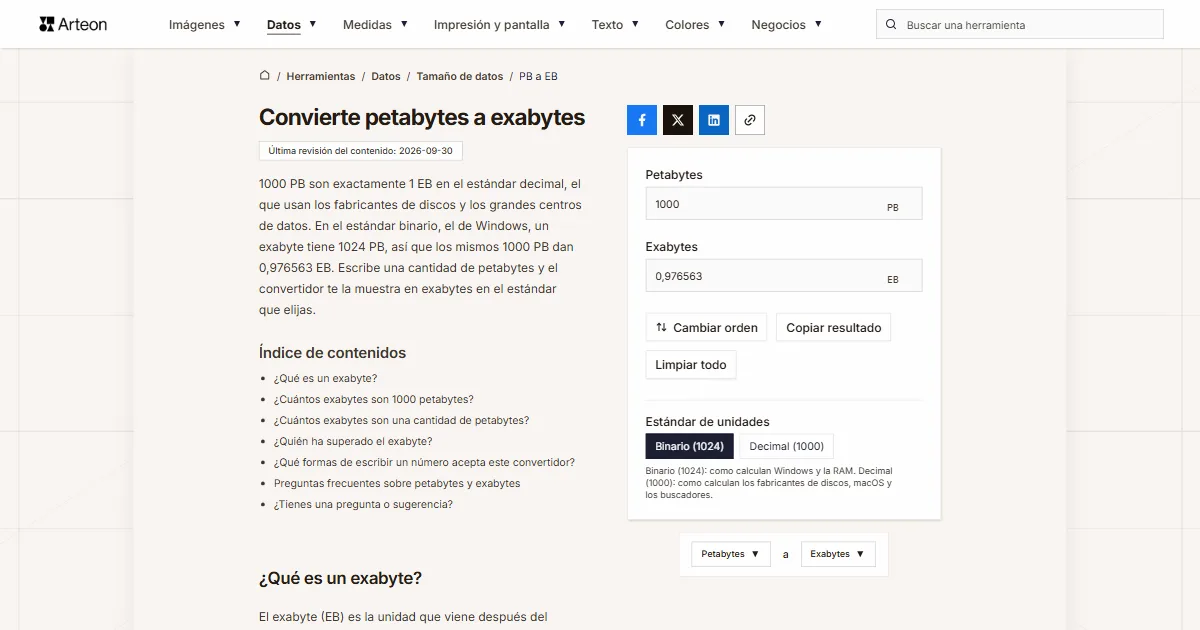Select the Decimal (1000) standard
This screenshot has height=630, width=1200.
pos(787,446)
